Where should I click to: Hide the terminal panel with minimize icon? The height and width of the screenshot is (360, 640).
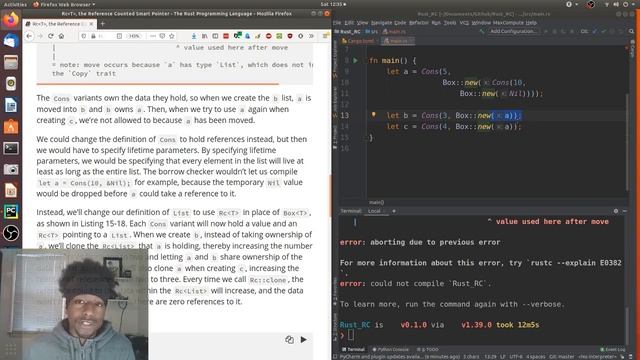pos(624,211)
